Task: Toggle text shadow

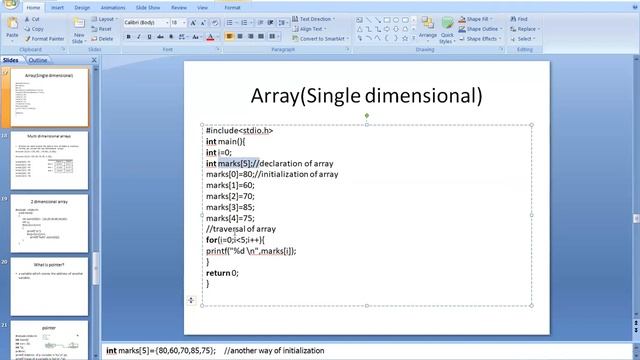Action: [171, 37]
